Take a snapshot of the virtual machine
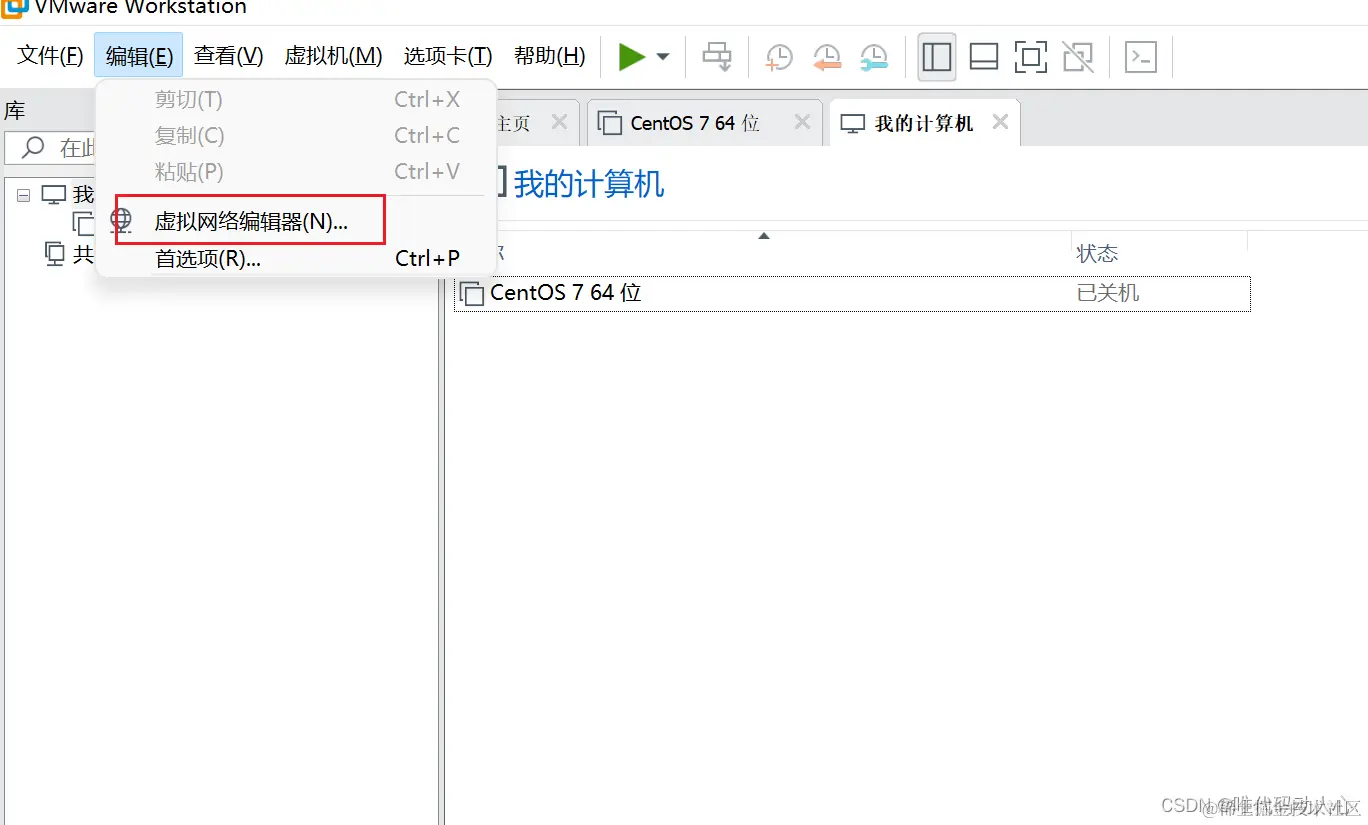Image resolution: width=1368 pixels, height=825 pixels. coord(778,57)
